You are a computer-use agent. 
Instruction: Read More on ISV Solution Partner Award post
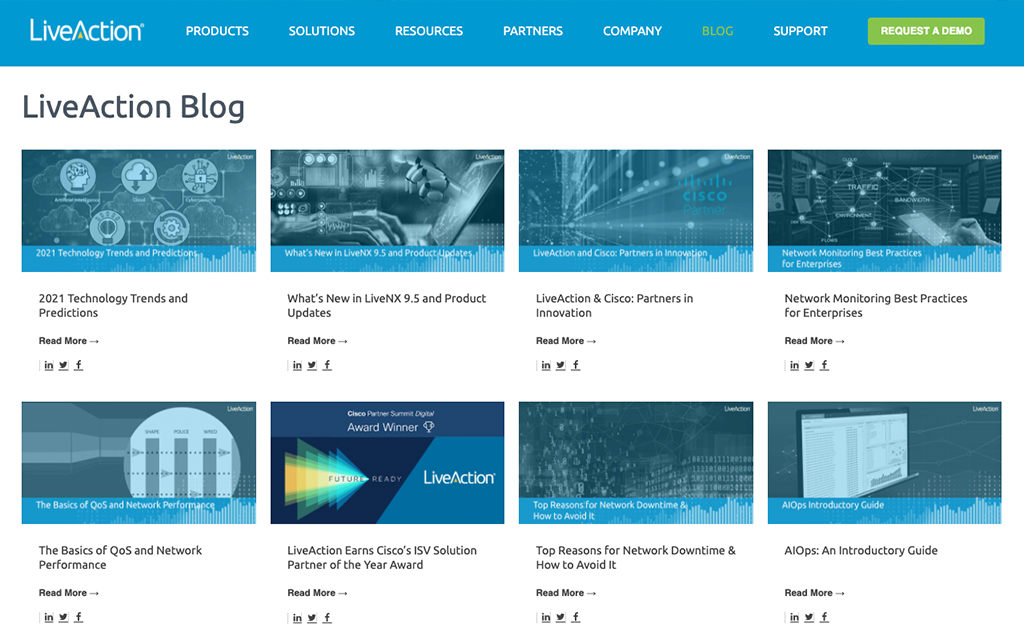pyautogui.click(x=317, y=593)
